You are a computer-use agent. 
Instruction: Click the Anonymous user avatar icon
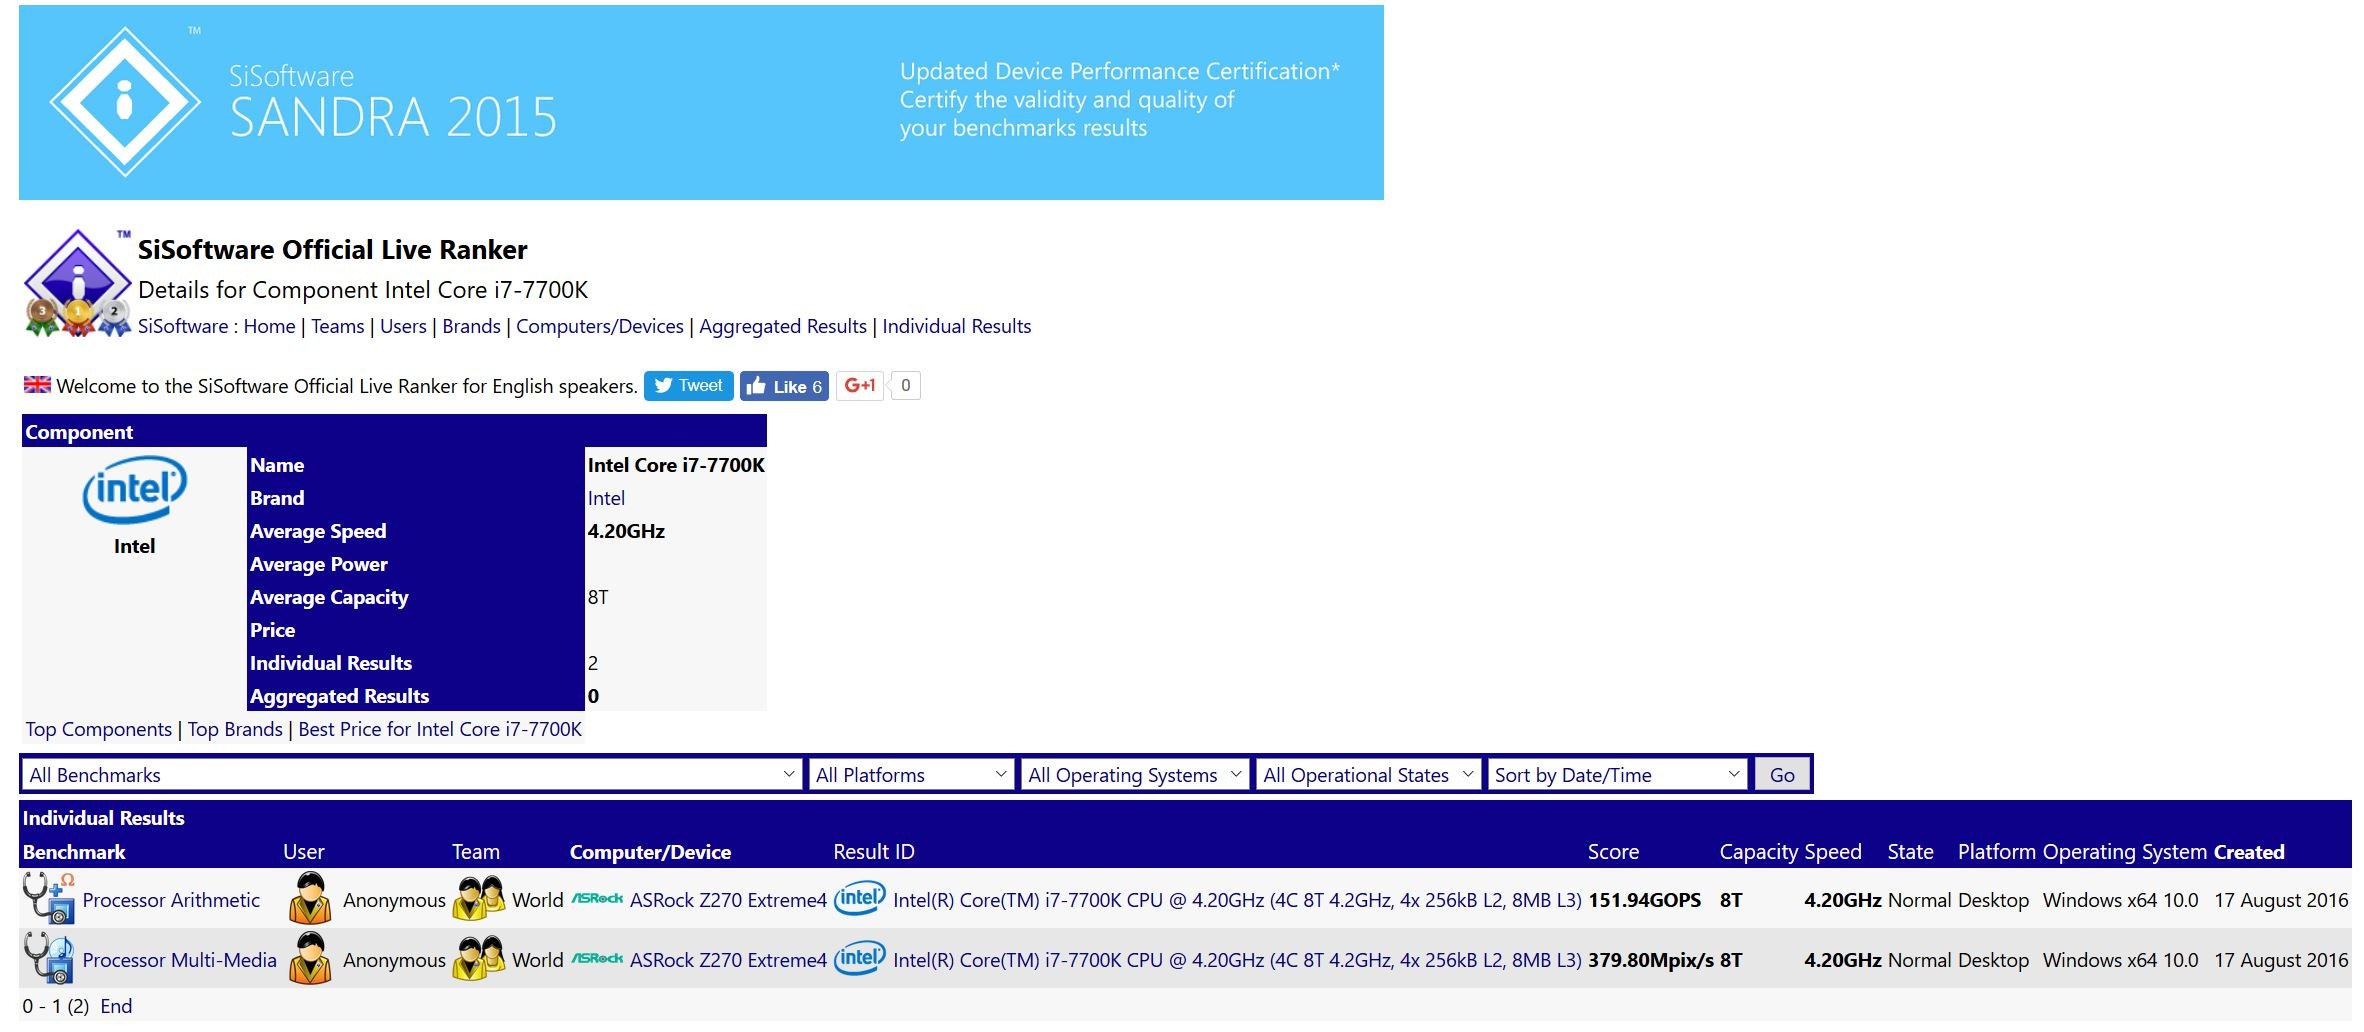(310, 899)
